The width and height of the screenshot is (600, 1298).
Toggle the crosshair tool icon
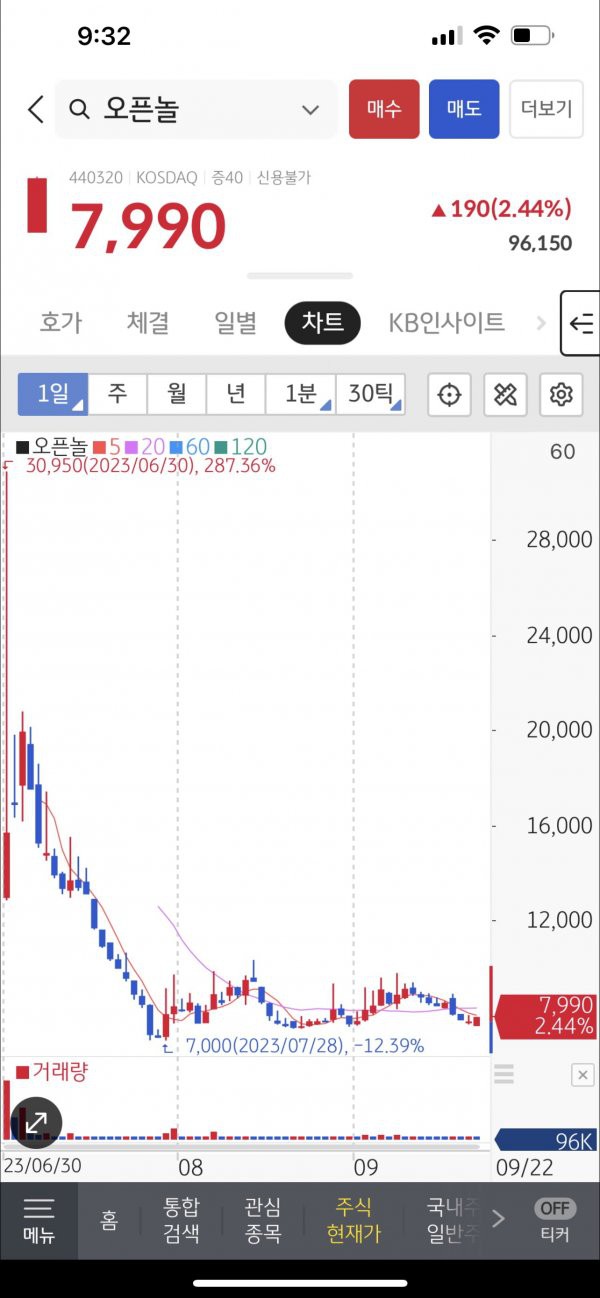tap(450, 395)
